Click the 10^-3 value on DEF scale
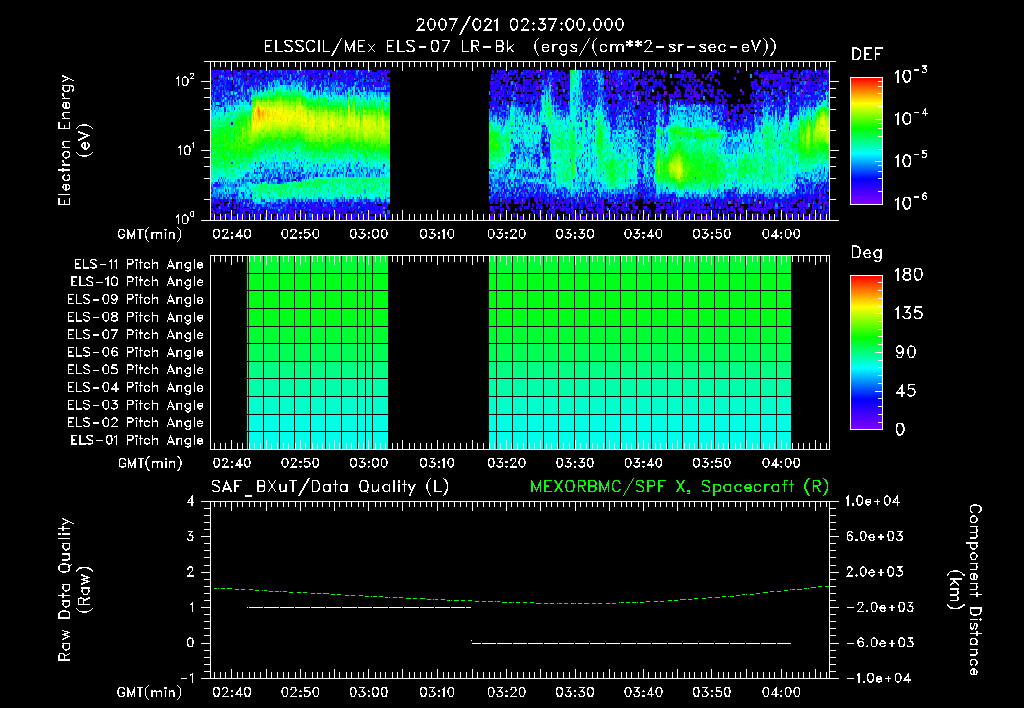The image size is (1024, 708). (911, 76)
